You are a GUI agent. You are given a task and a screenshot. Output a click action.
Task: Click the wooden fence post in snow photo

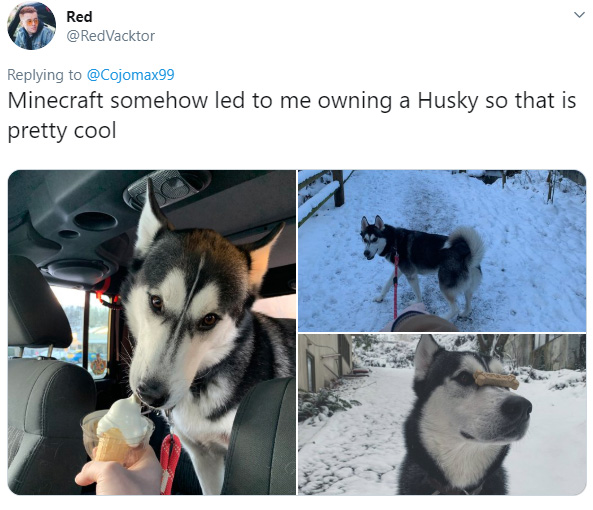[x=338, y=188]
